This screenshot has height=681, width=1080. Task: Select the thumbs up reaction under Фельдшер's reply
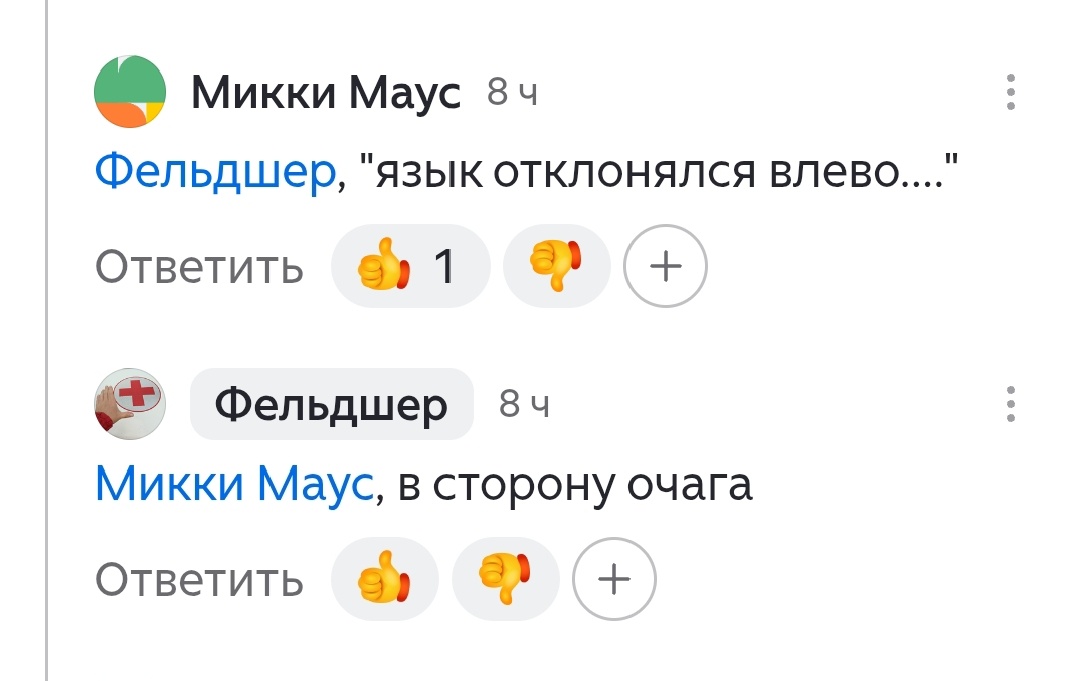(384, 578)
